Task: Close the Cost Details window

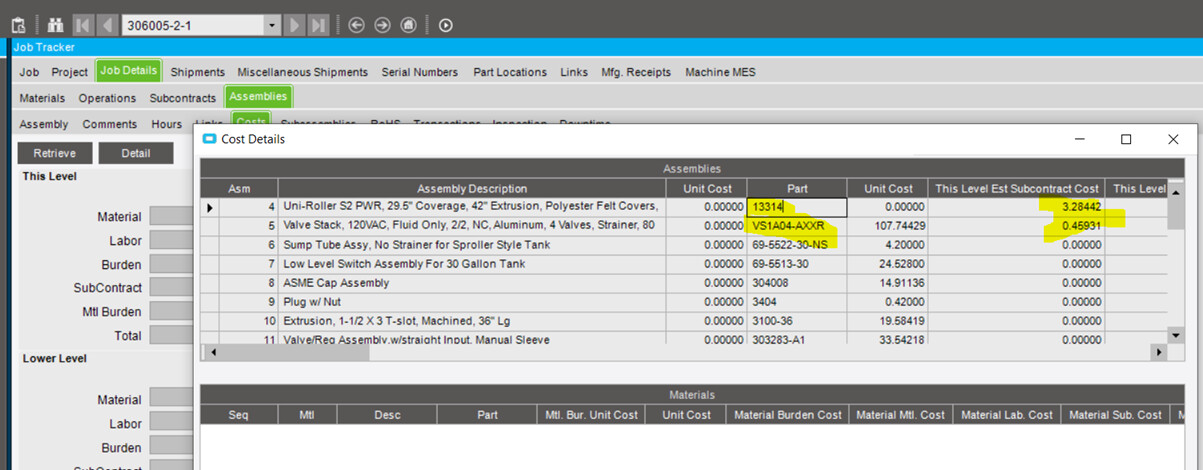Action: tap(1173, 140)
